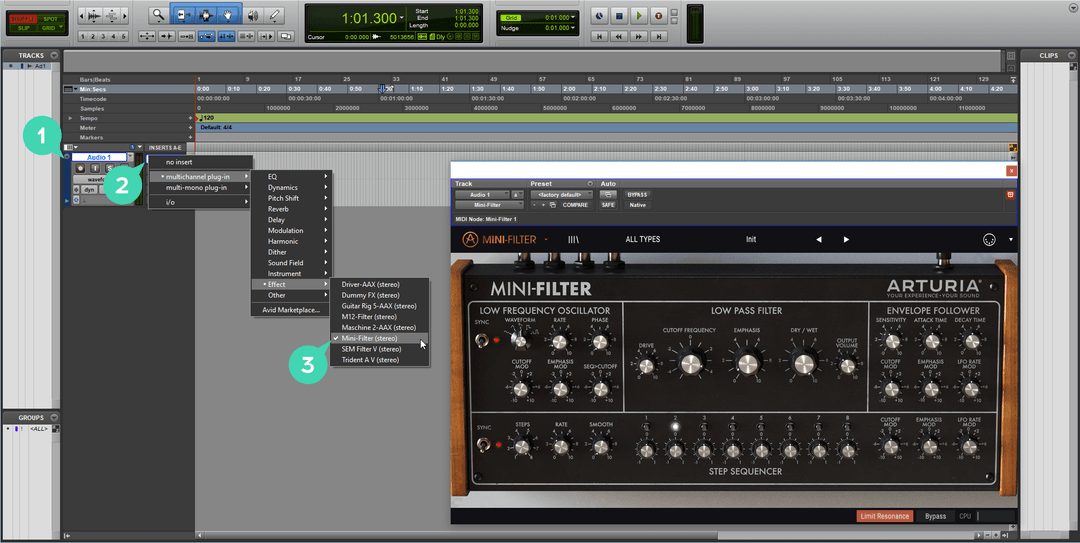Click Go to End transport button

pos(659,36)
